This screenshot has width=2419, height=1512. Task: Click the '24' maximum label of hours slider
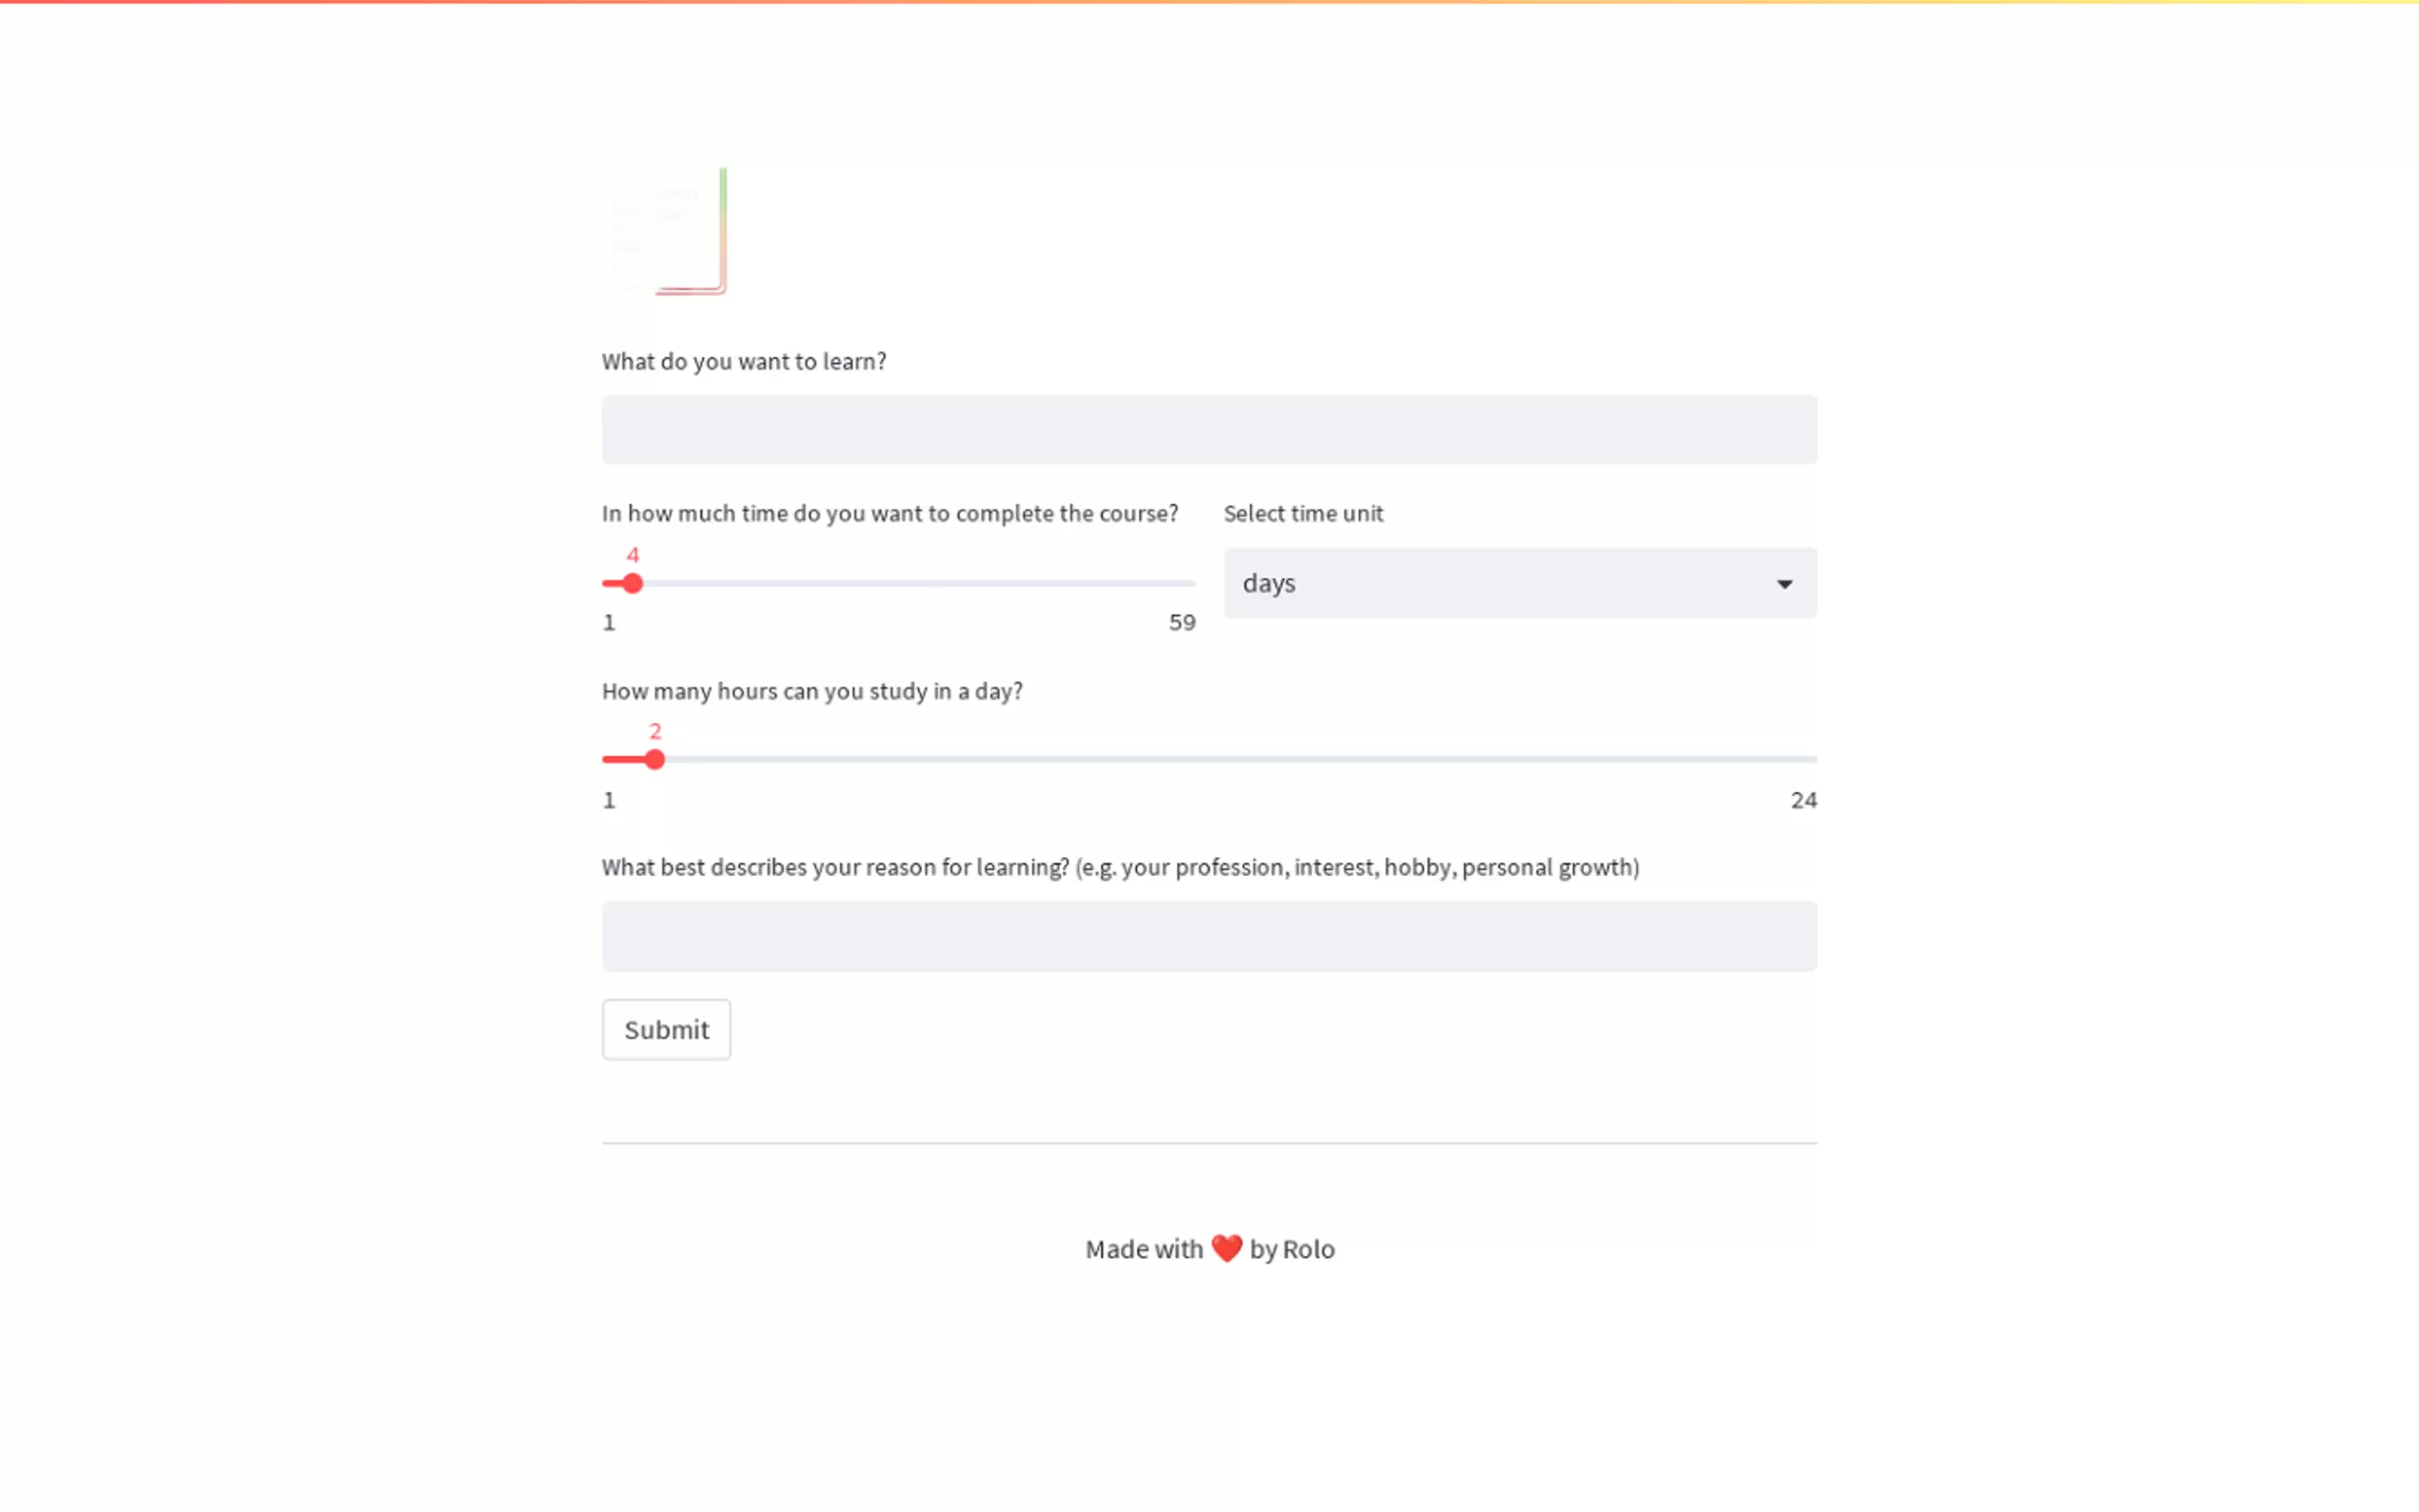point(1803,800)
